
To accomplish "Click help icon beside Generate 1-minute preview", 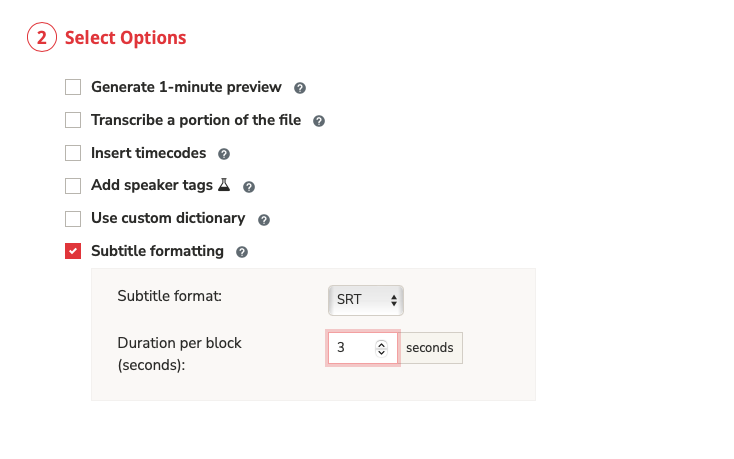I will (300, 88).
